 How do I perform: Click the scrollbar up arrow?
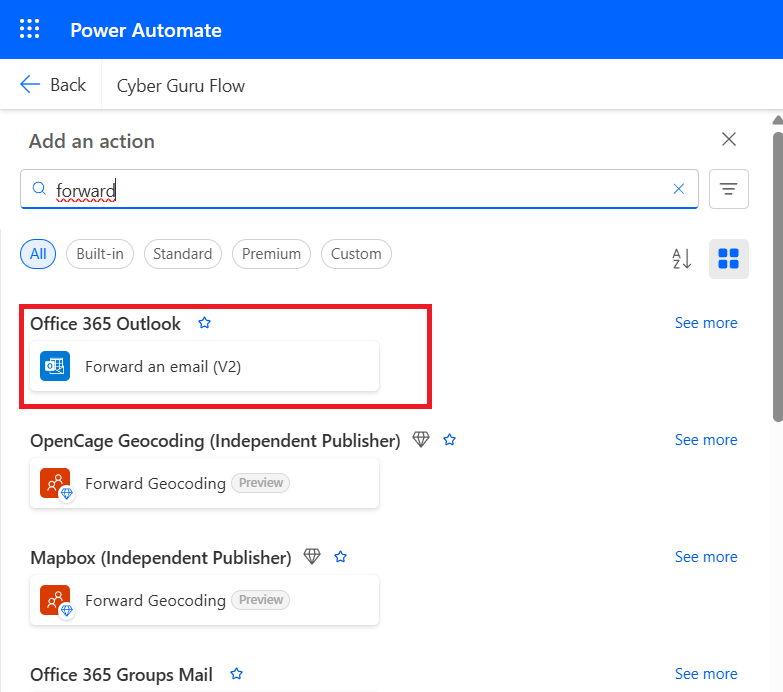778,120
